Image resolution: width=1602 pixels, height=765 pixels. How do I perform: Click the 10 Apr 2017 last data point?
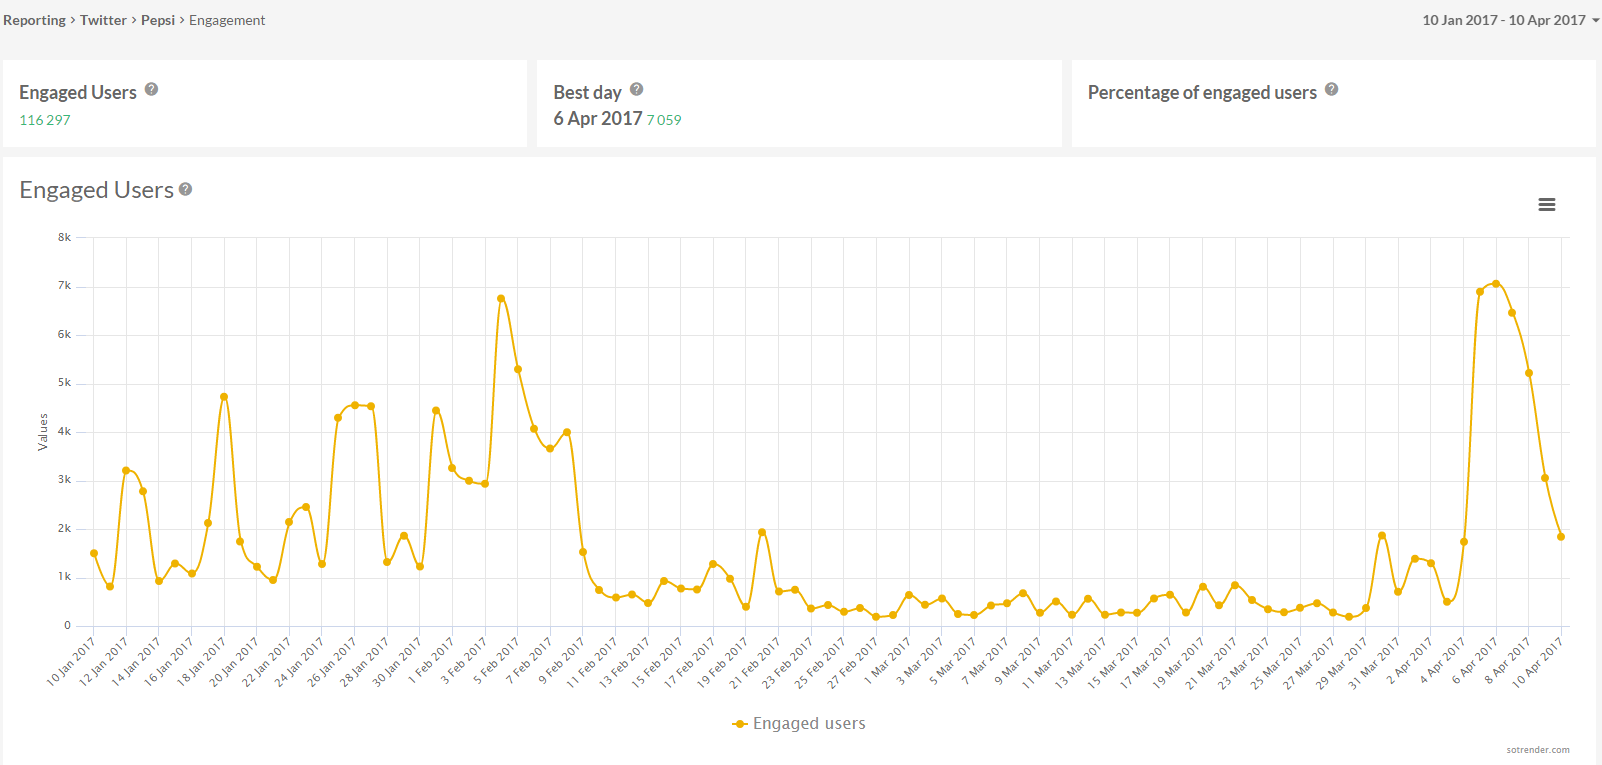point(1561,537)
